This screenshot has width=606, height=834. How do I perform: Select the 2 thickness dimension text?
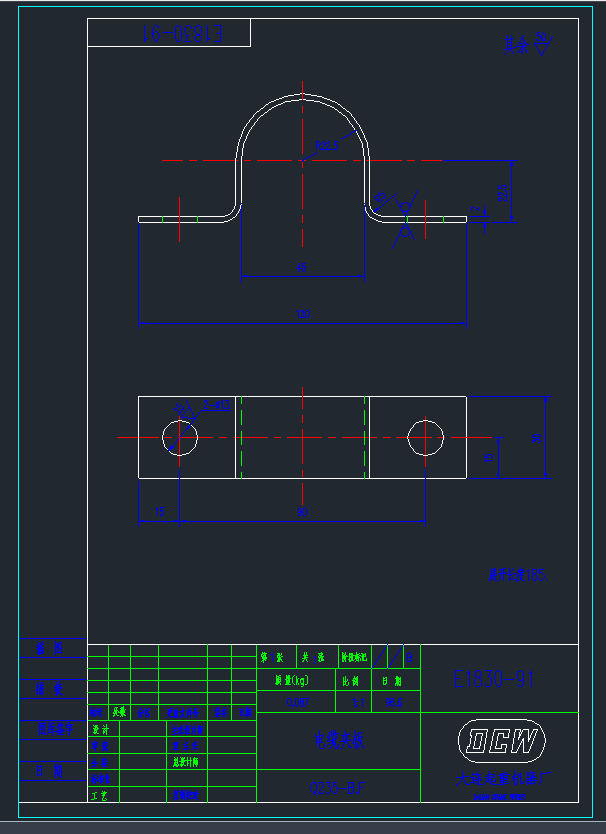[x=477, y=211]
